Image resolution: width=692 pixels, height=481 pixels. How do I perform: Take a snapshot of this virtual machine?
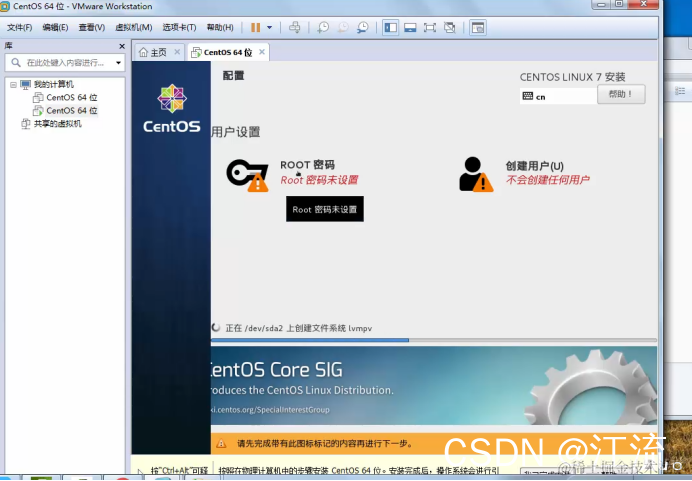(x=323, y=27)
